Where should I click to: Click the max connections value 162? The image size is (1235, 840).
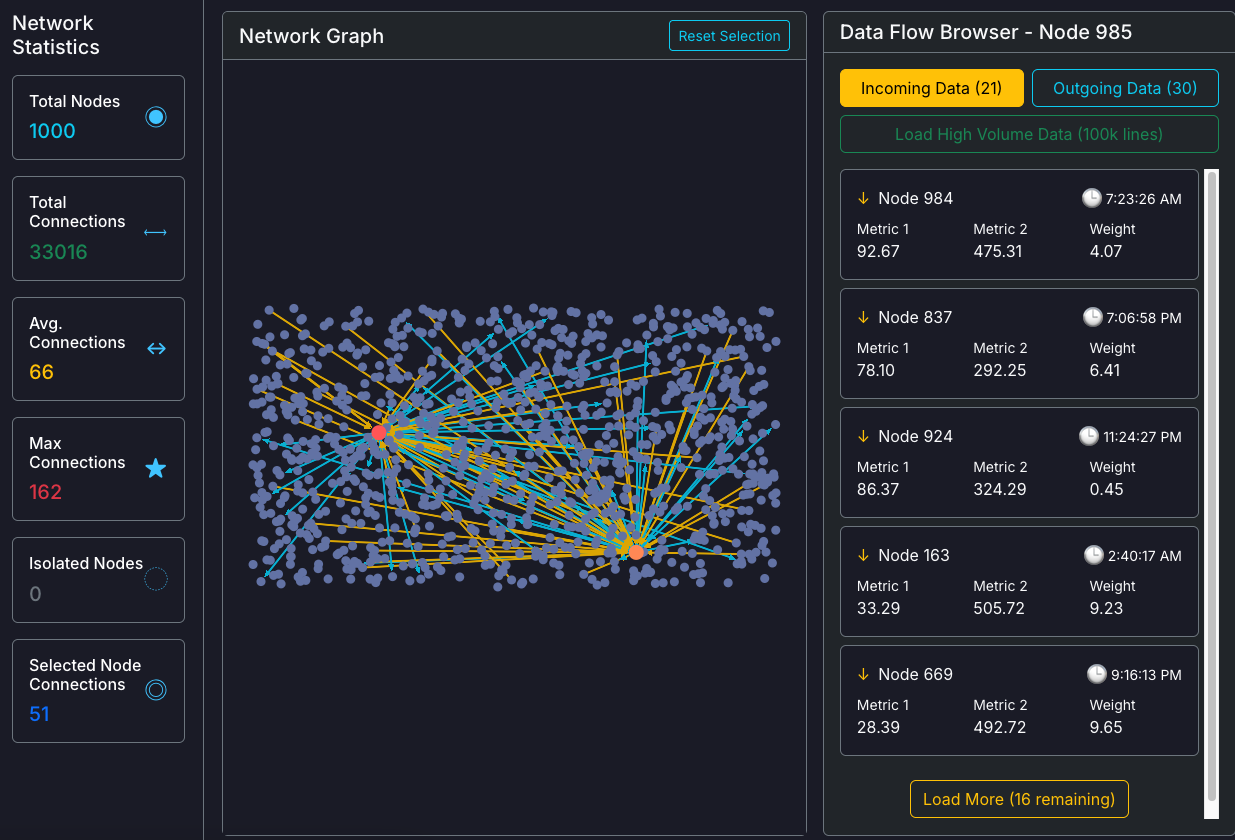45,492
